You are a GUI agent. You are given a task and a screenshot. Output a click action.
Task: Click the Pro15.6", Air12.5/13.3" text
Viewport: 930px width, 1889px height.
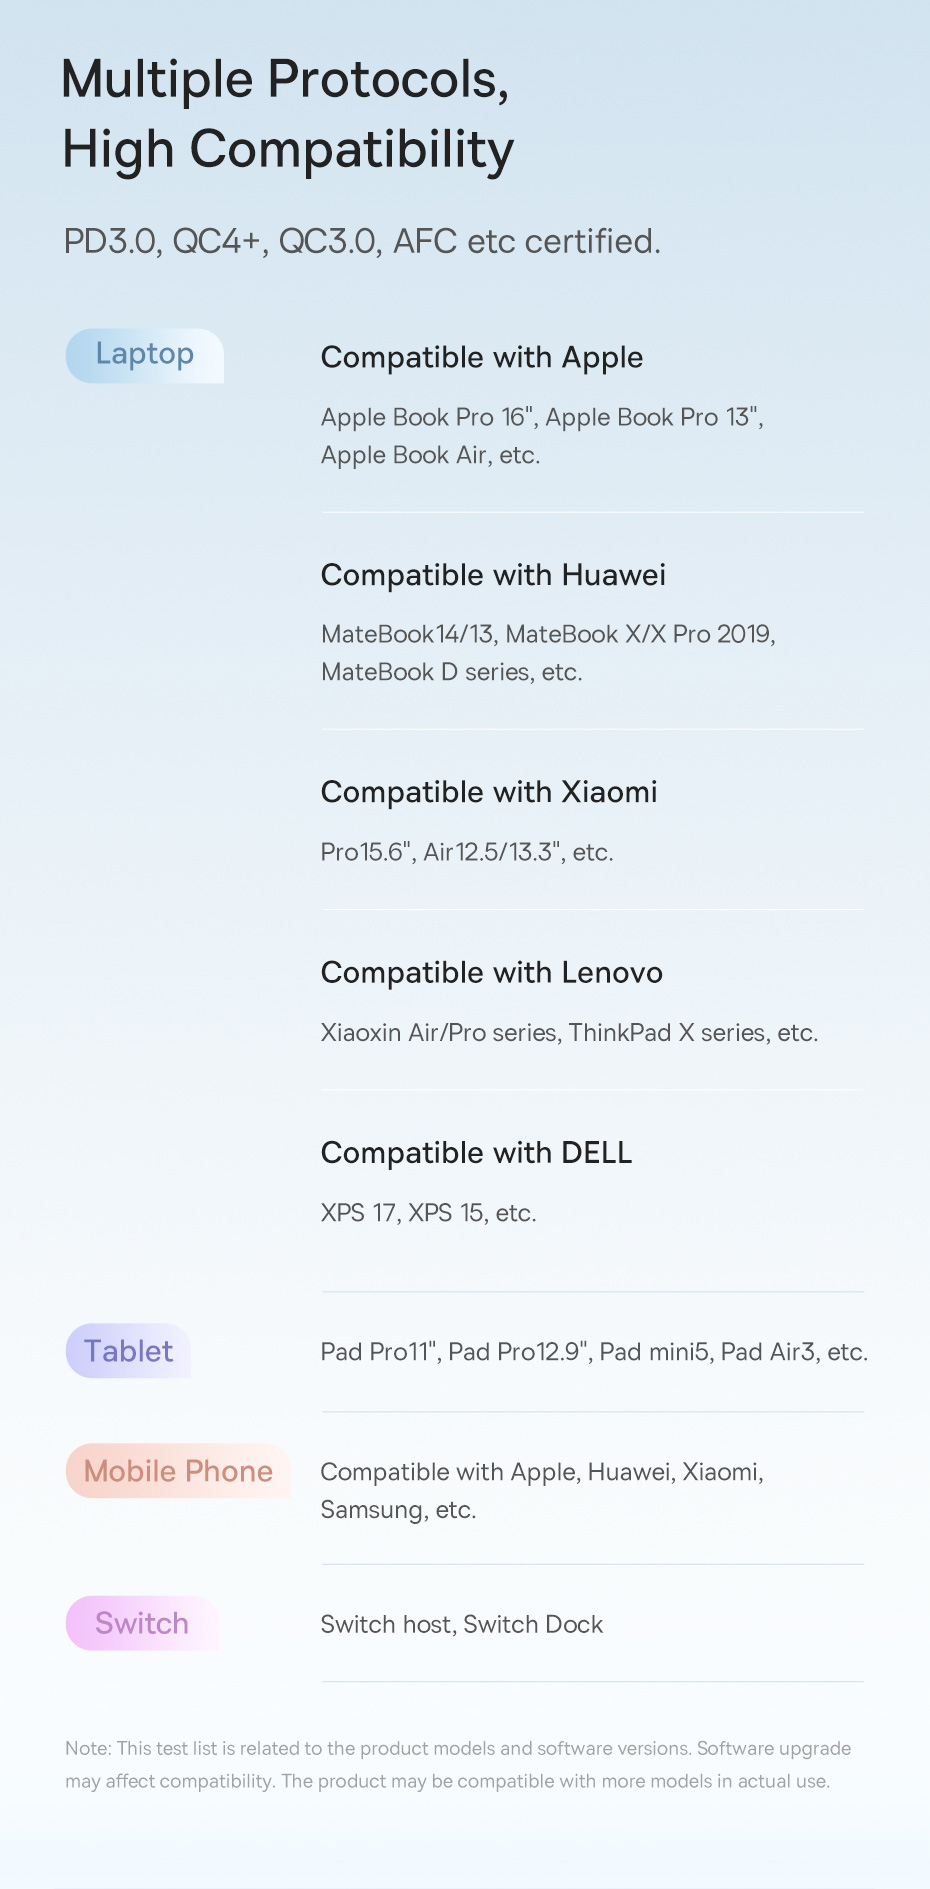tap(467, 852)
